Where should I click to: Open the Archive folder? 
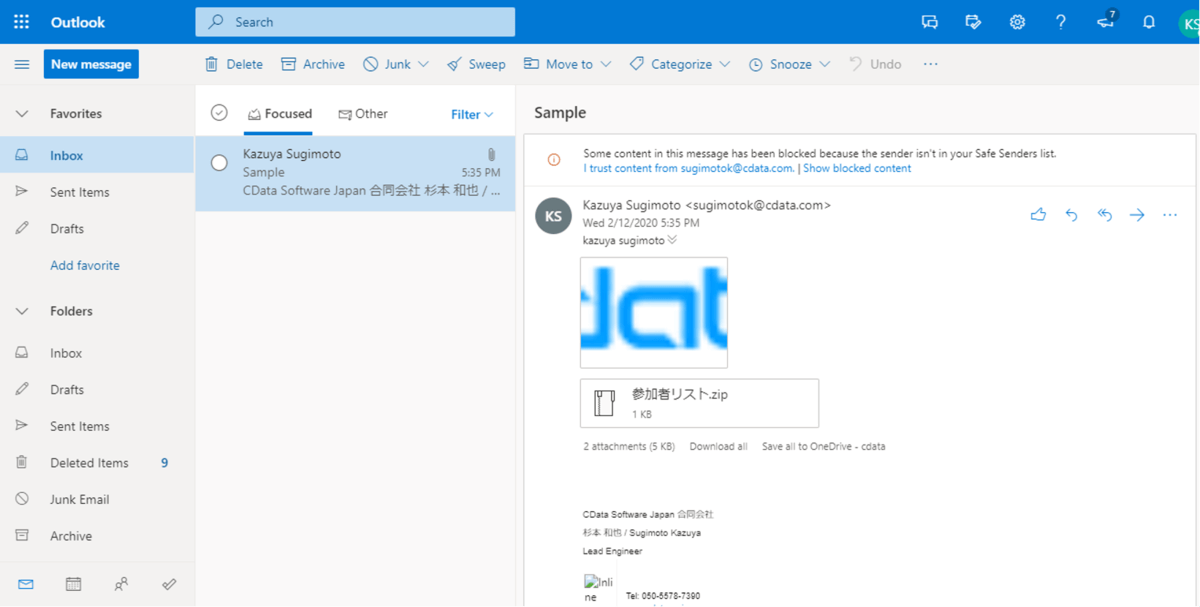pos(97,536)
